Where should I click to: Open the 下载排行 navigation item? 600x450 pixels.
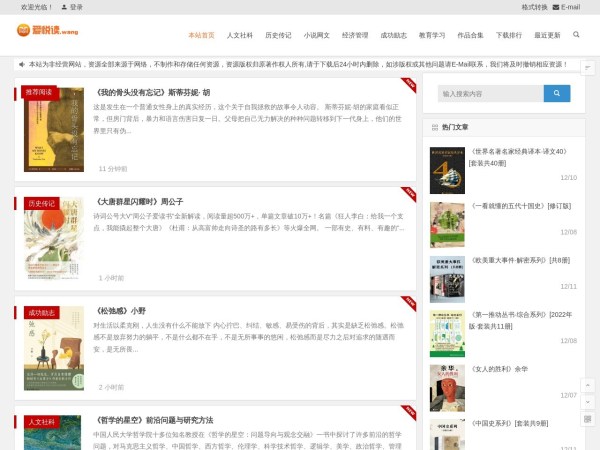click(x=509, y=35)
